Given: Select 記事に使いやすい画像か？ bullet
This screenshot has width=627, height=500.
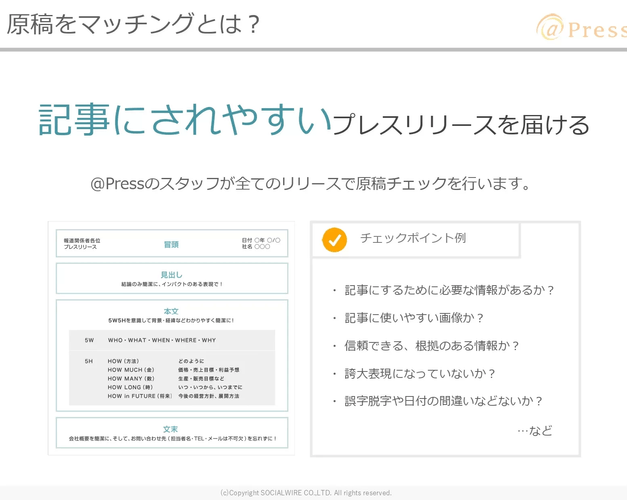Looking at the screenshot, I should coord(414,318).
